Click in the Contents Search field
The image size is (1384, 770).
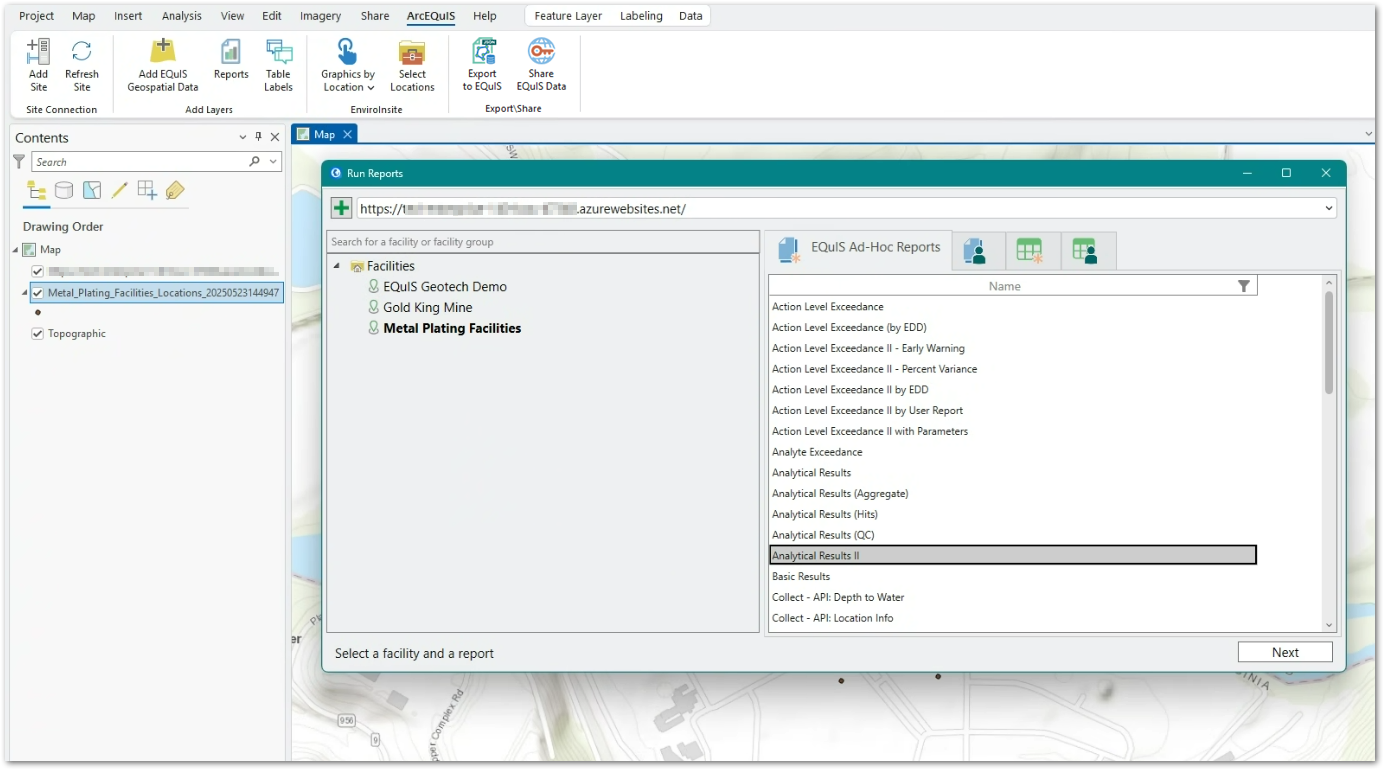tap(140, 162)
